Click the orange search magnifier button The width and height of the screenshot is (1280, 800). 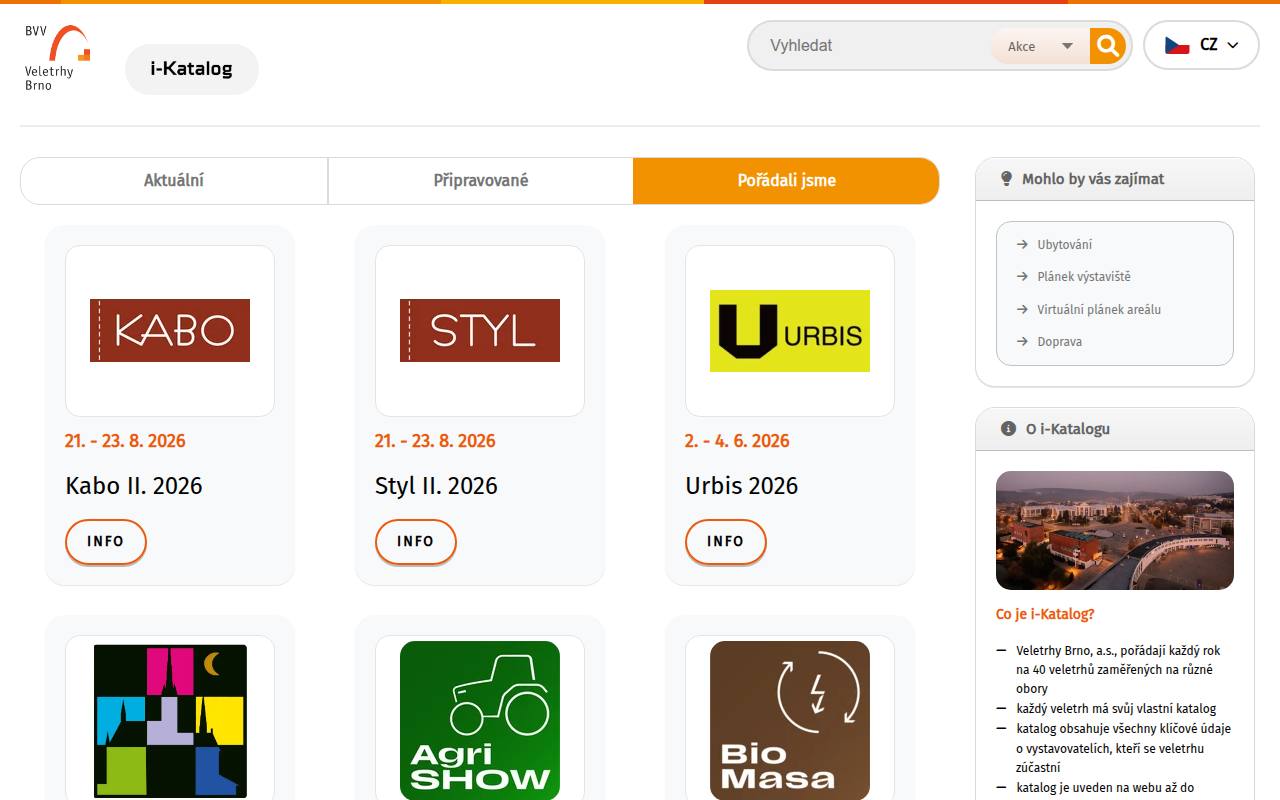1107,45
